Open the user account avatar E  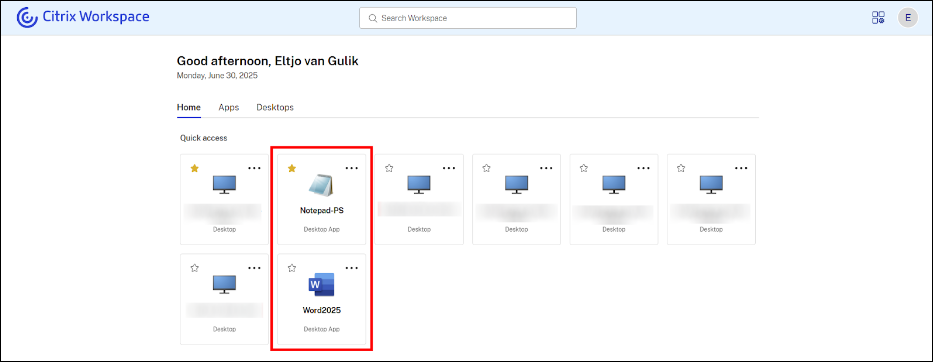pos(908,18)
